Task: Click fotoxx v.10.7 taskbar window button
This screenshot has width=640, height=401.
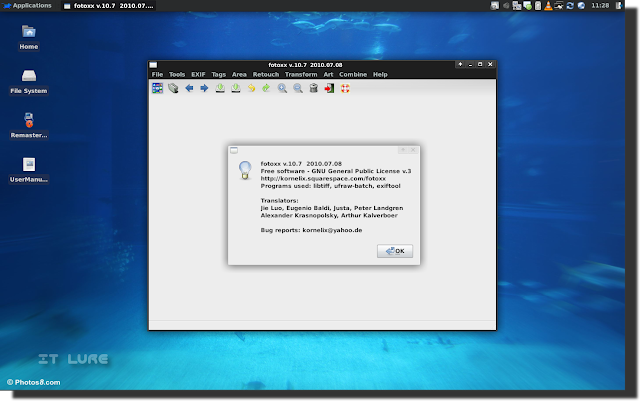Action: click(109, 6)
